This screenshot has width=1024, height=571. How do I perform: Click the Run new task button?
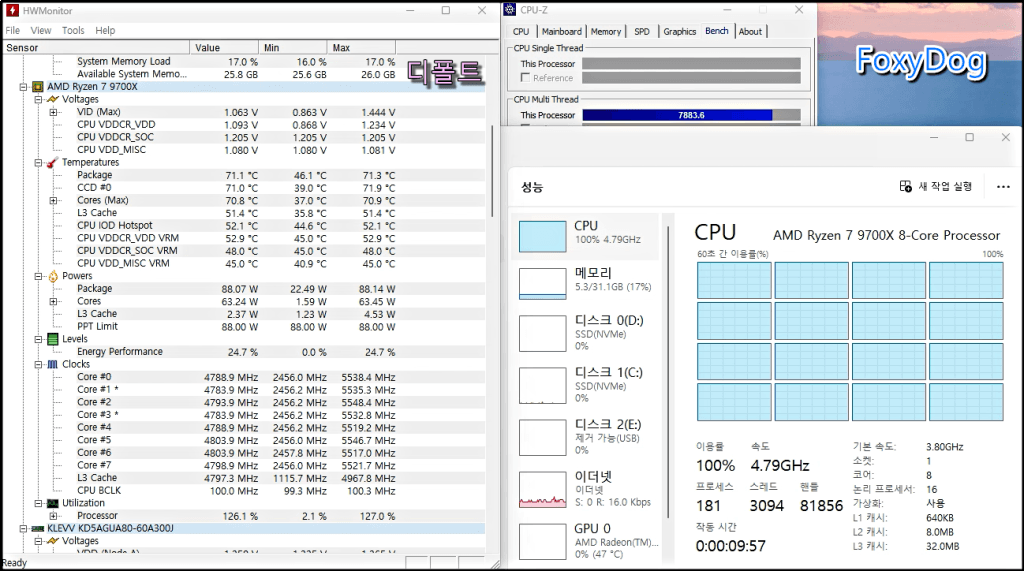[x=936, y=186]
